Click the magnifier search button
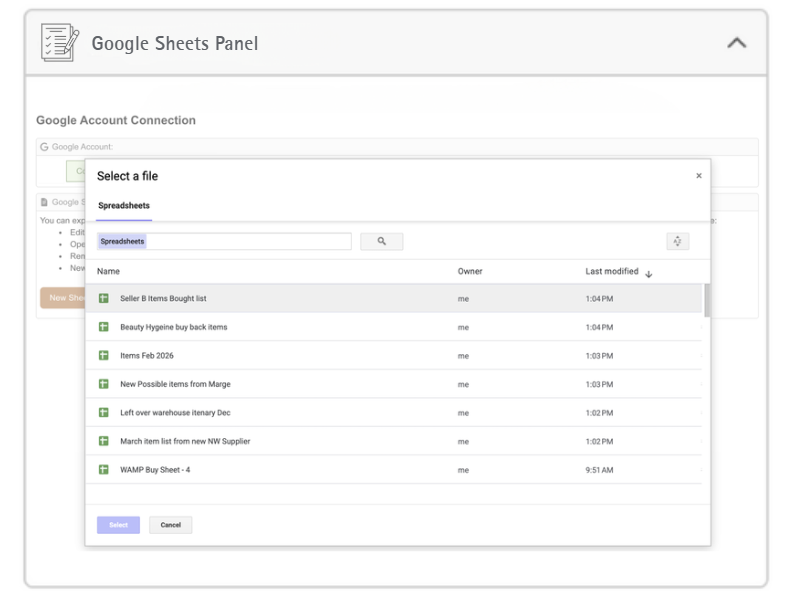The width and height of the screenshot is (787, 591). pos(381,242)
